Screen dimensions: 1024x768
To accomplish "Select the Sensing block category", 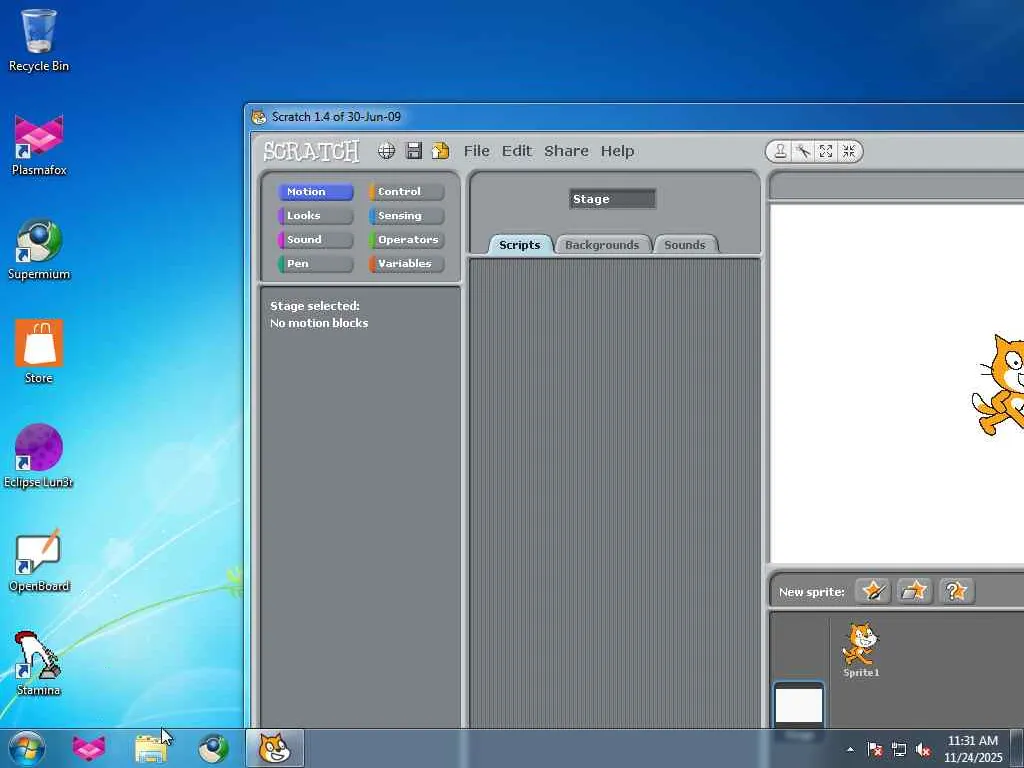I will [406, 216].
